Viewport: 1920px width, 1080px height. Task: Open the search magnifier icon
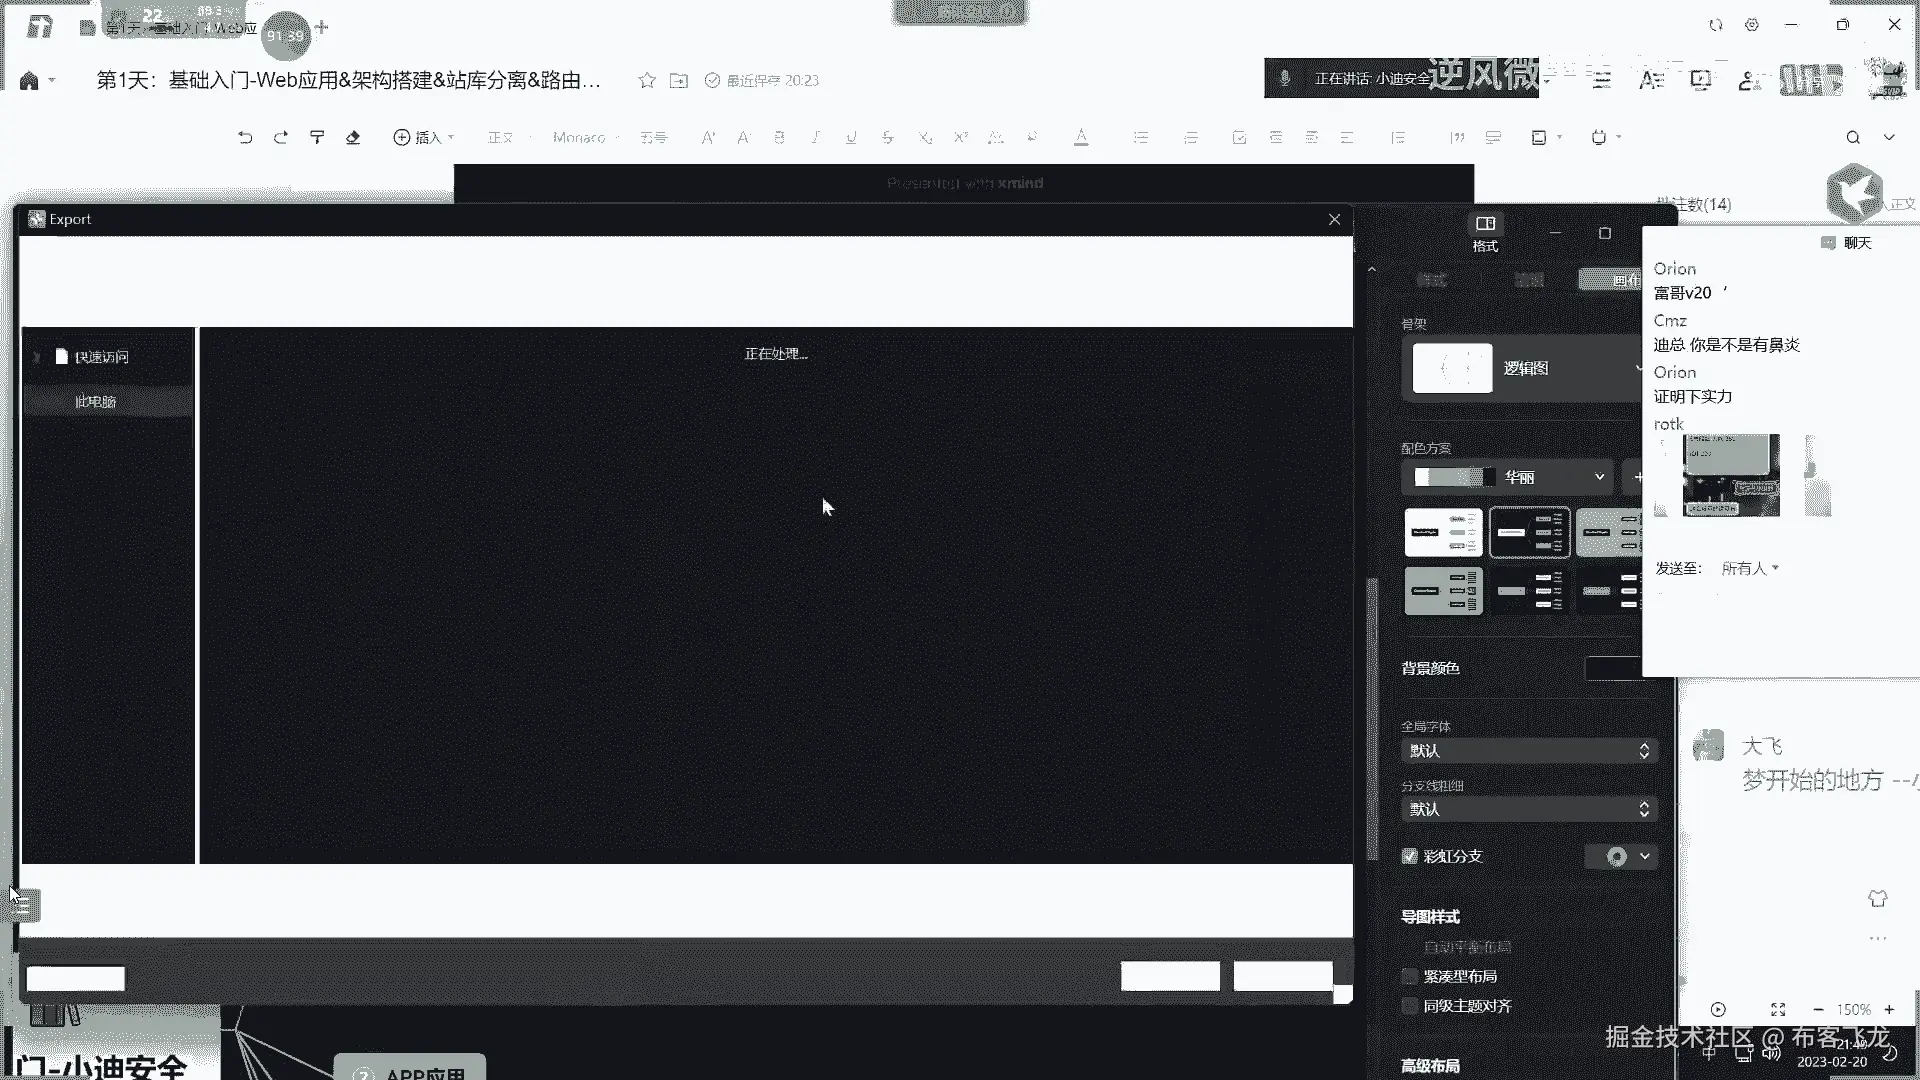[1853, 137]
